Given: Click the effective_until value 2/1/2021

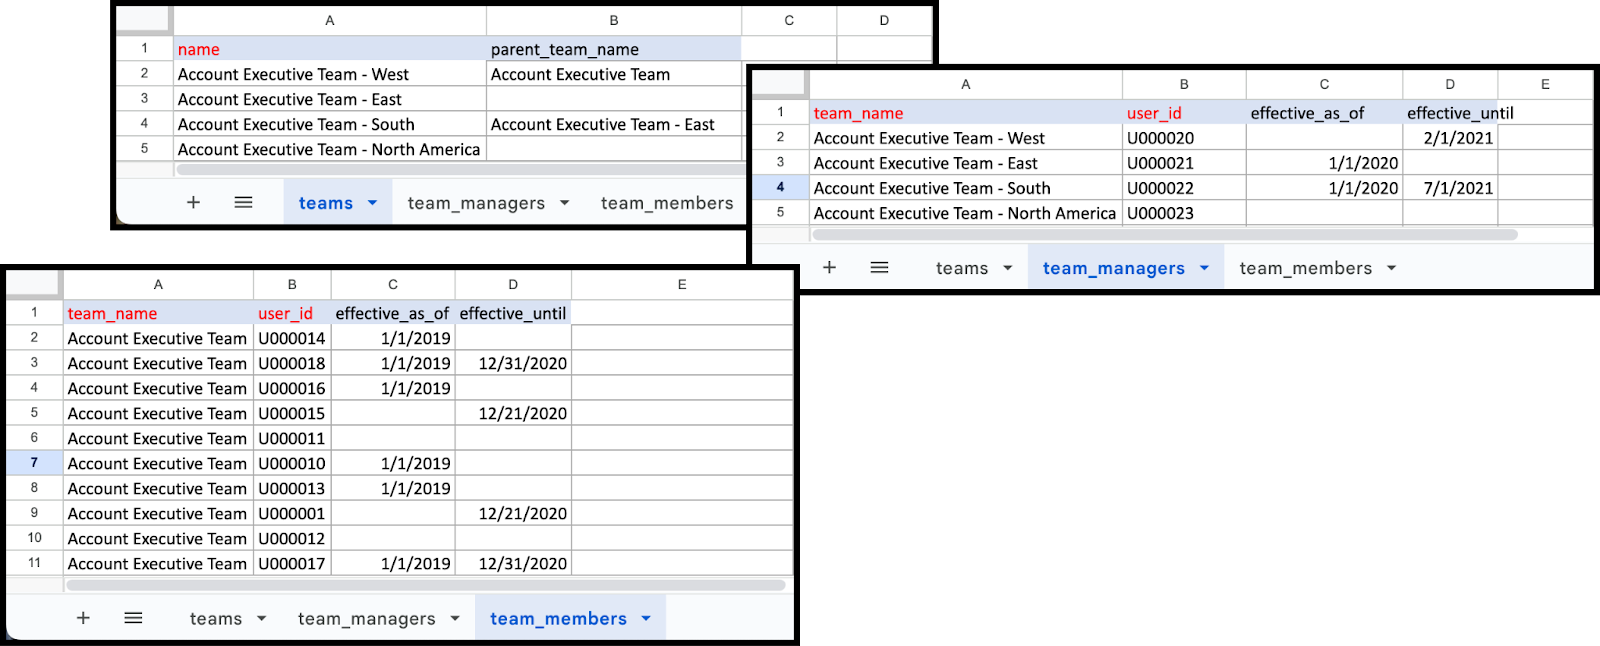Looking at the screenshot, I should (1450, 138).
